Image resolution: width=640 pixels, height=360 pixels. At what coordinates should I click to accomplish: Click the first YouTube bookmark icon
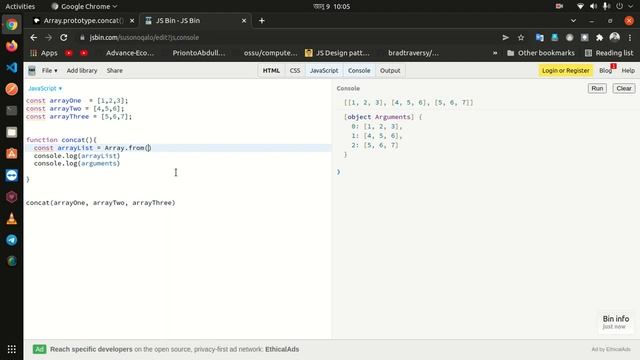(x=69, y=53)
